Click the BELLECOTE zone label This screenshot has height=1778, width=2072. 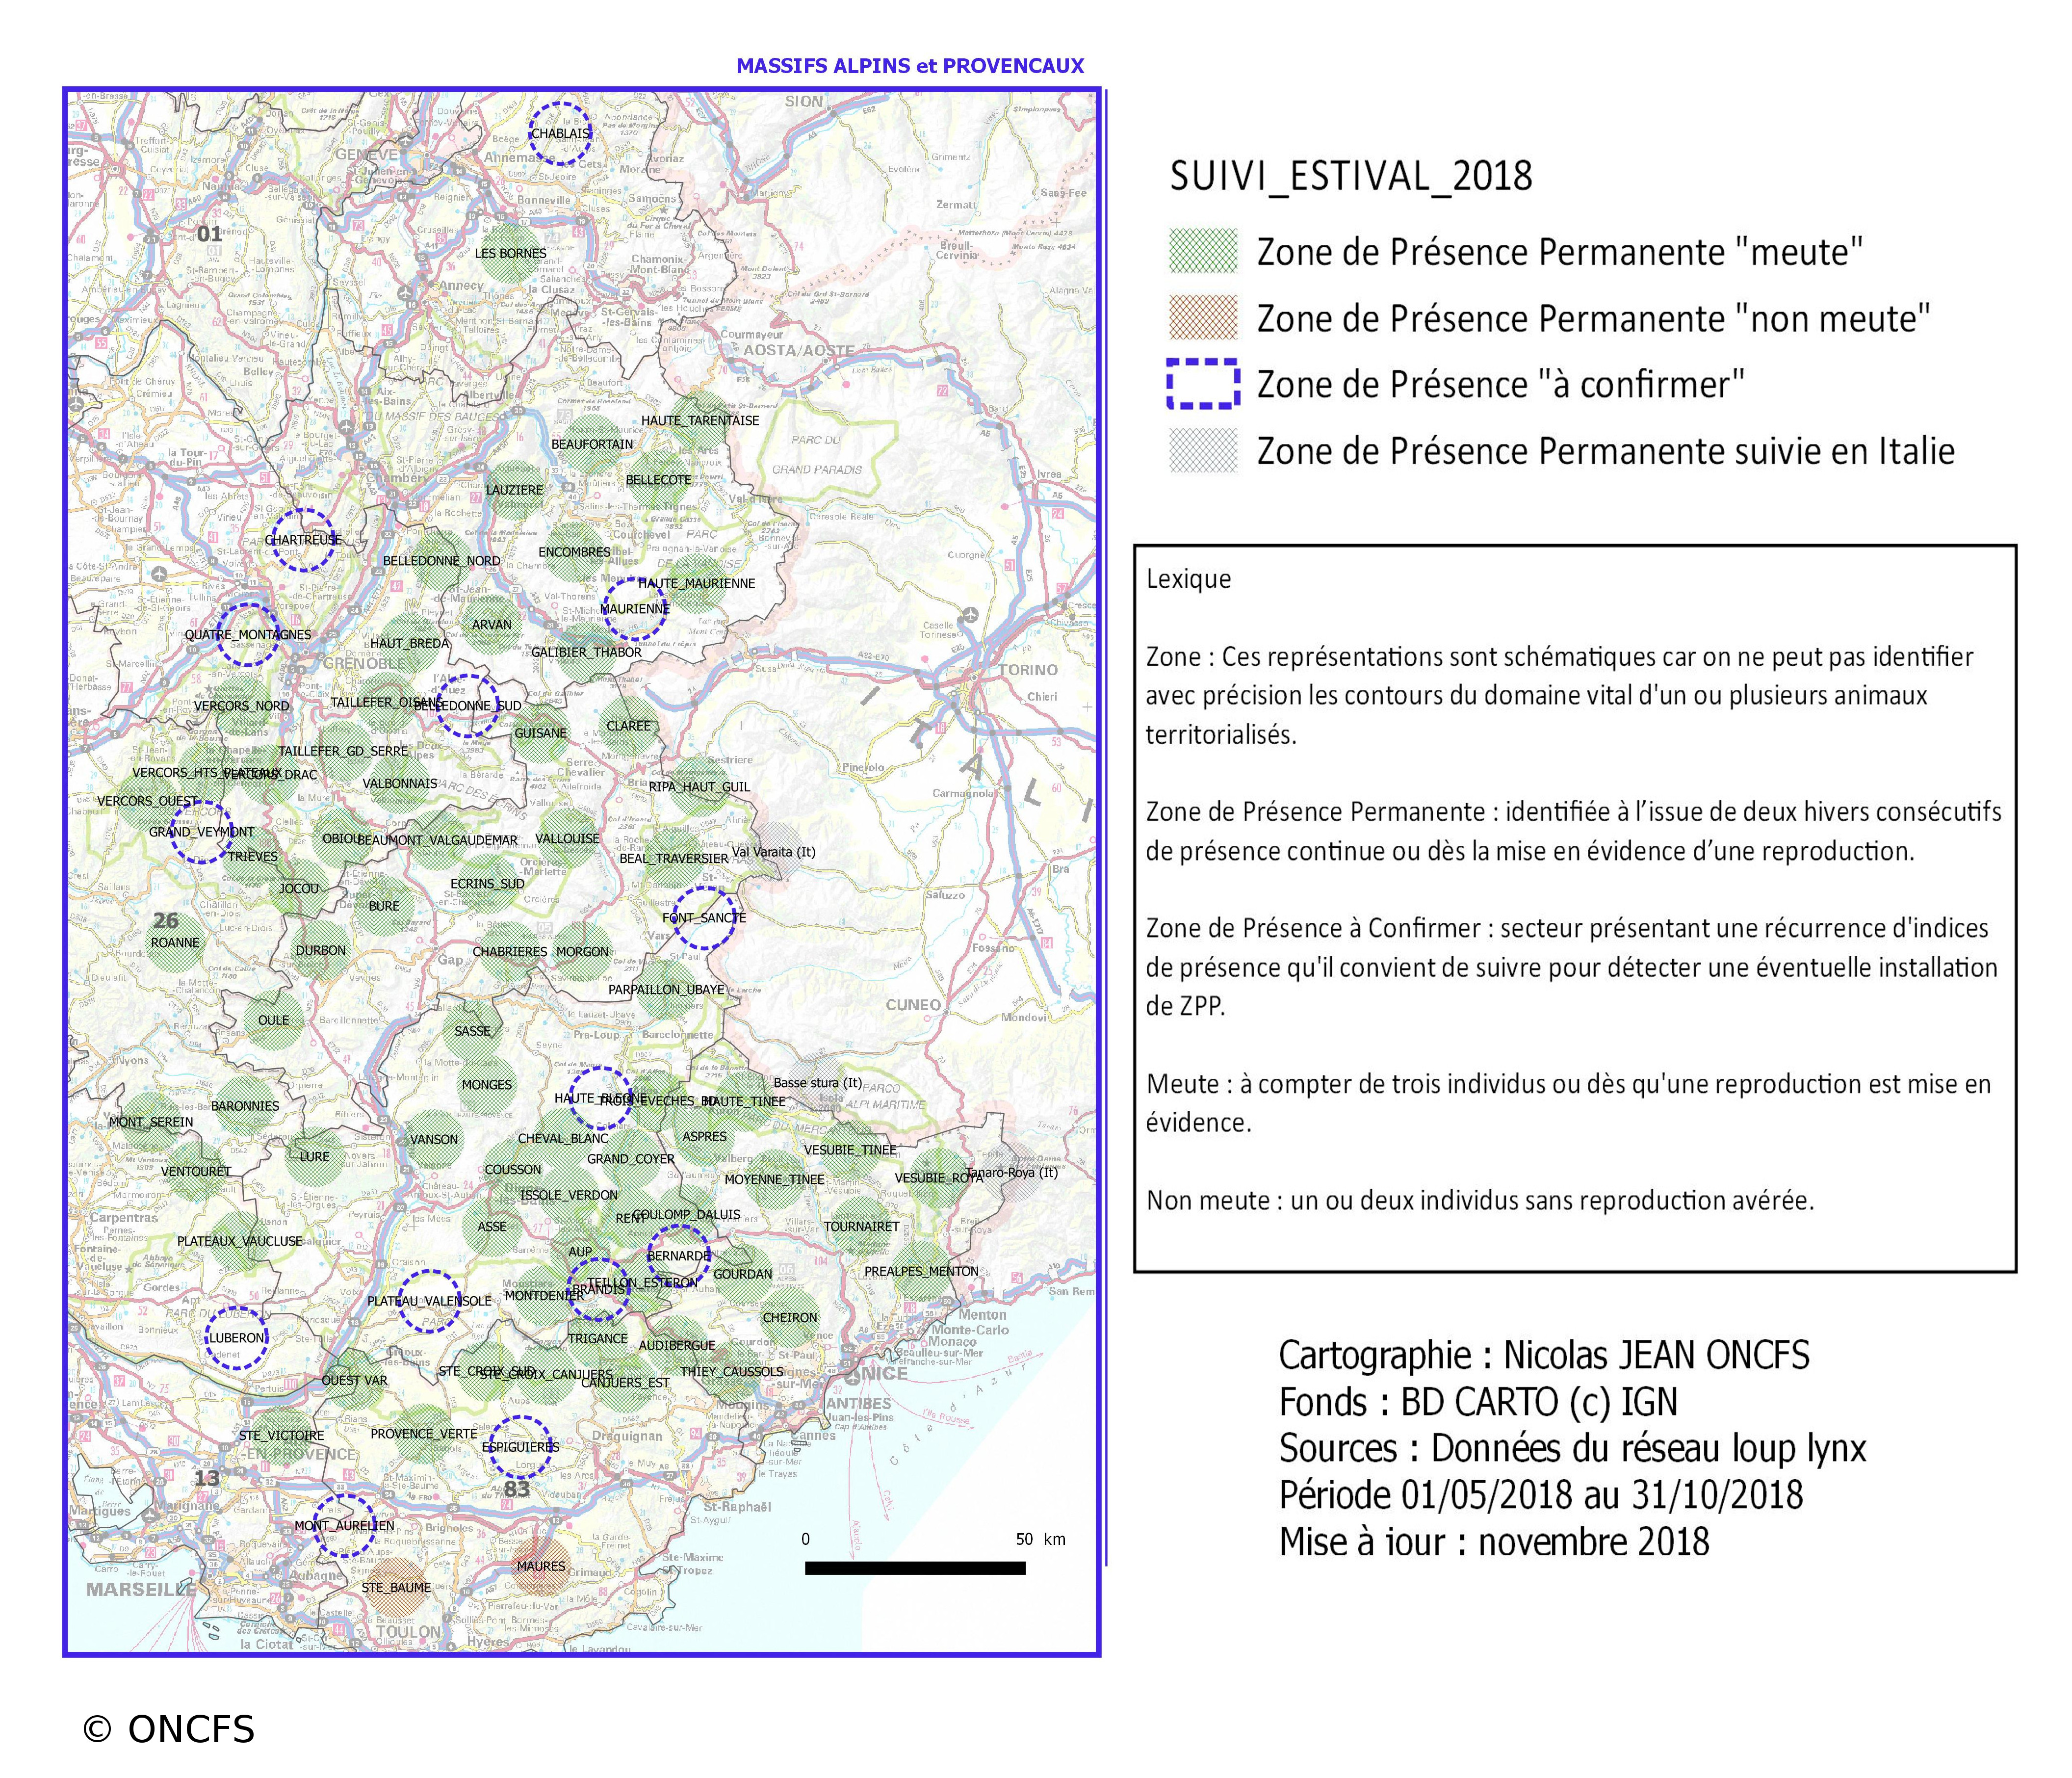pos(658,480)
